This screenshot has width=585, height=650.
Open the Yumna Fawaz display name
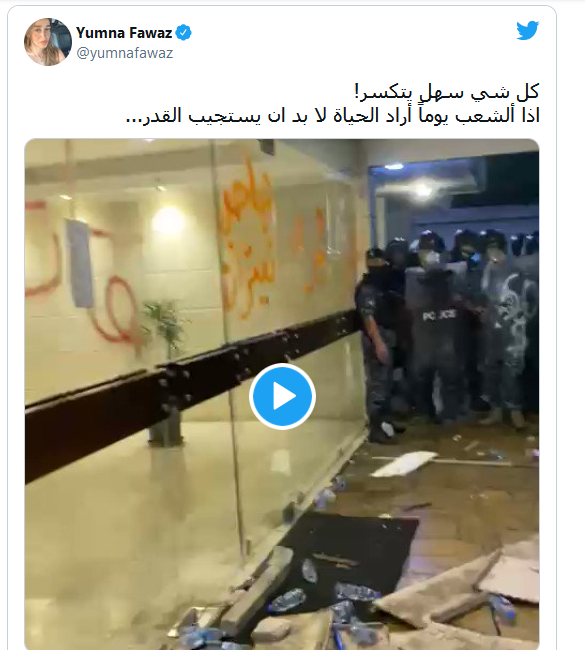(x=124, y=32)
